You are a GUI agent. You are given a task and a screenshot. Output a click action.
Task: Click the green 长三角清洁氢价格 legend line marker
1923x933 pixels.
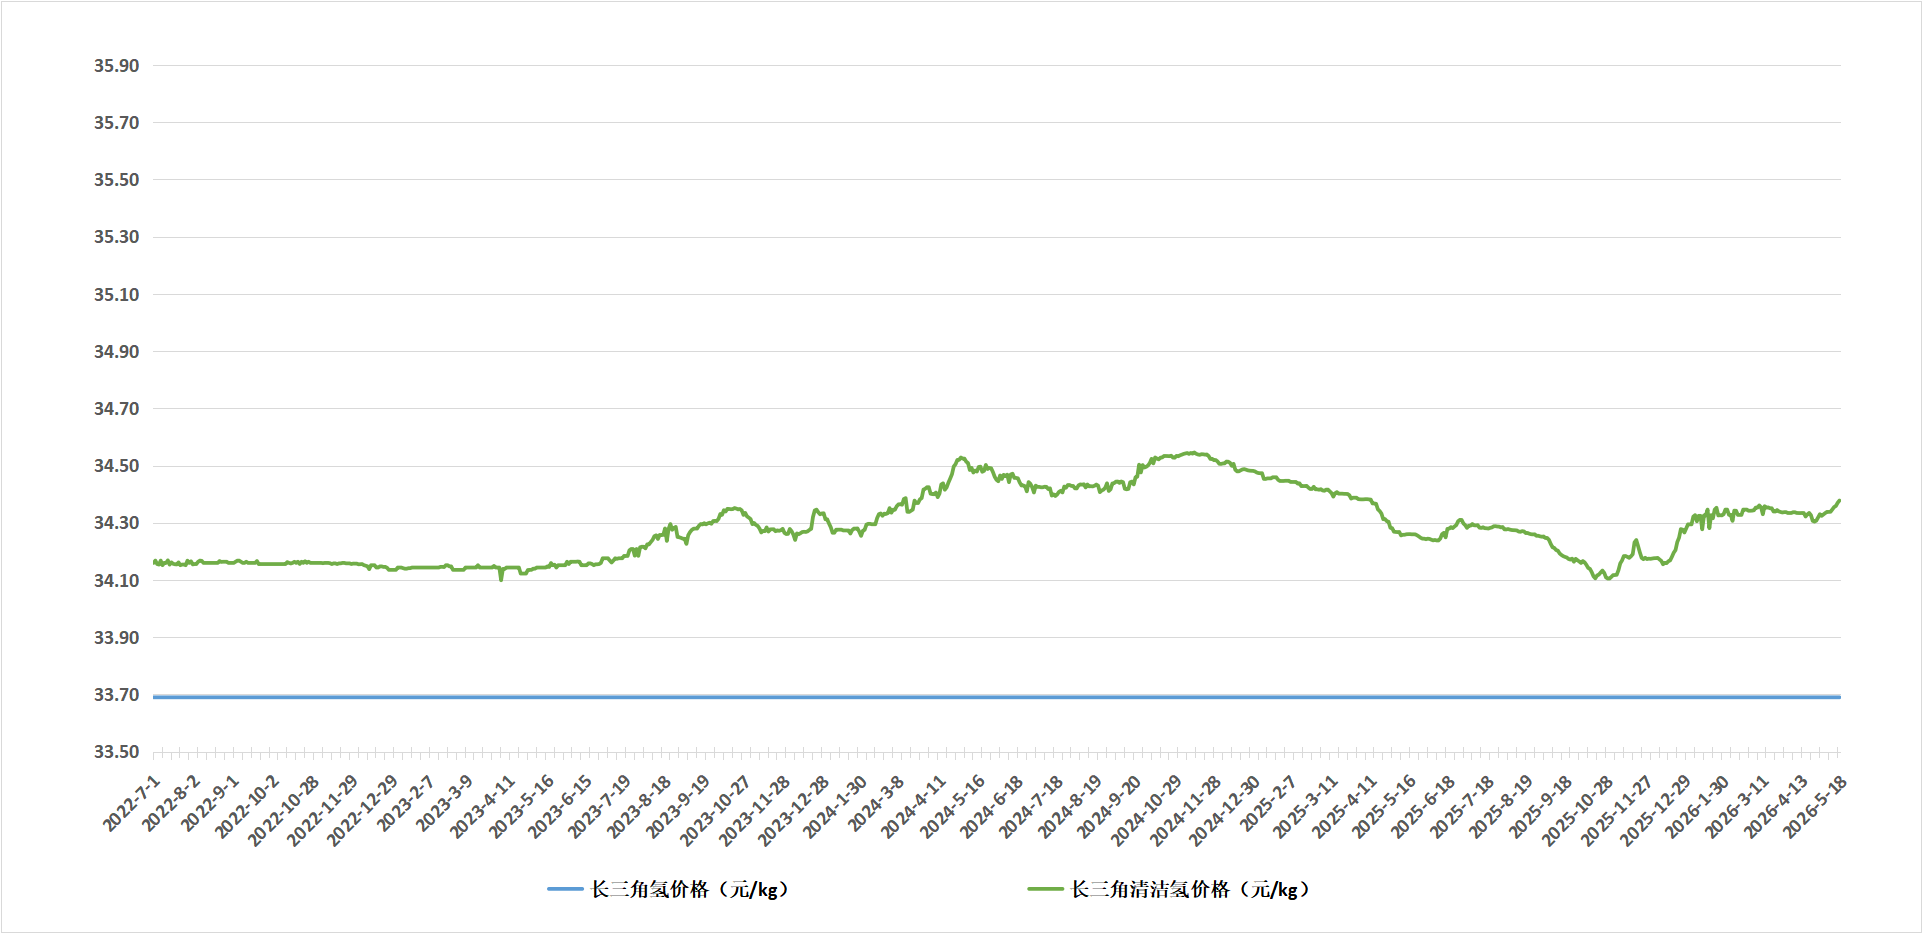(x=1045, y=889)
